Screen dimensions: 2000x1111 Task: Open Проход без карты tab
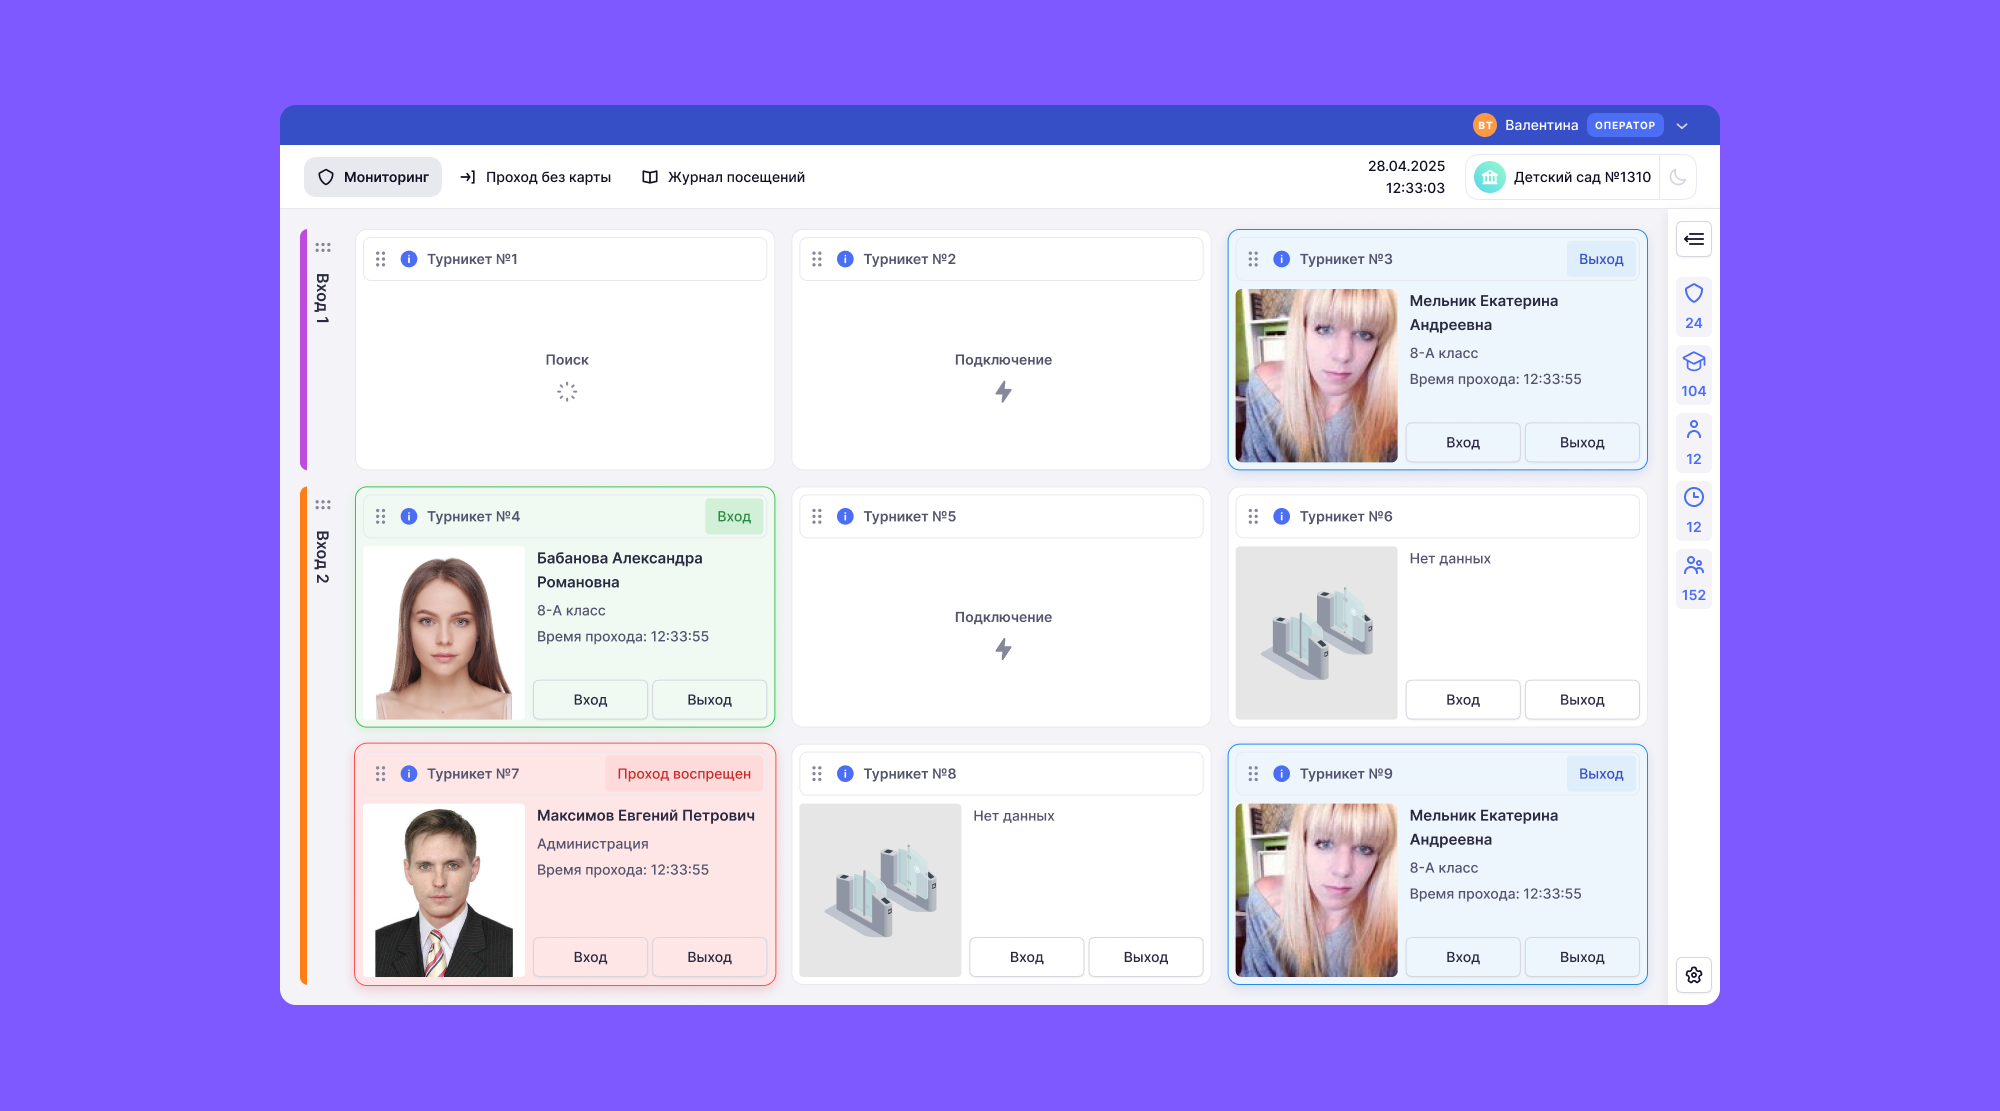pyautogui.click(x=535, y=177)
